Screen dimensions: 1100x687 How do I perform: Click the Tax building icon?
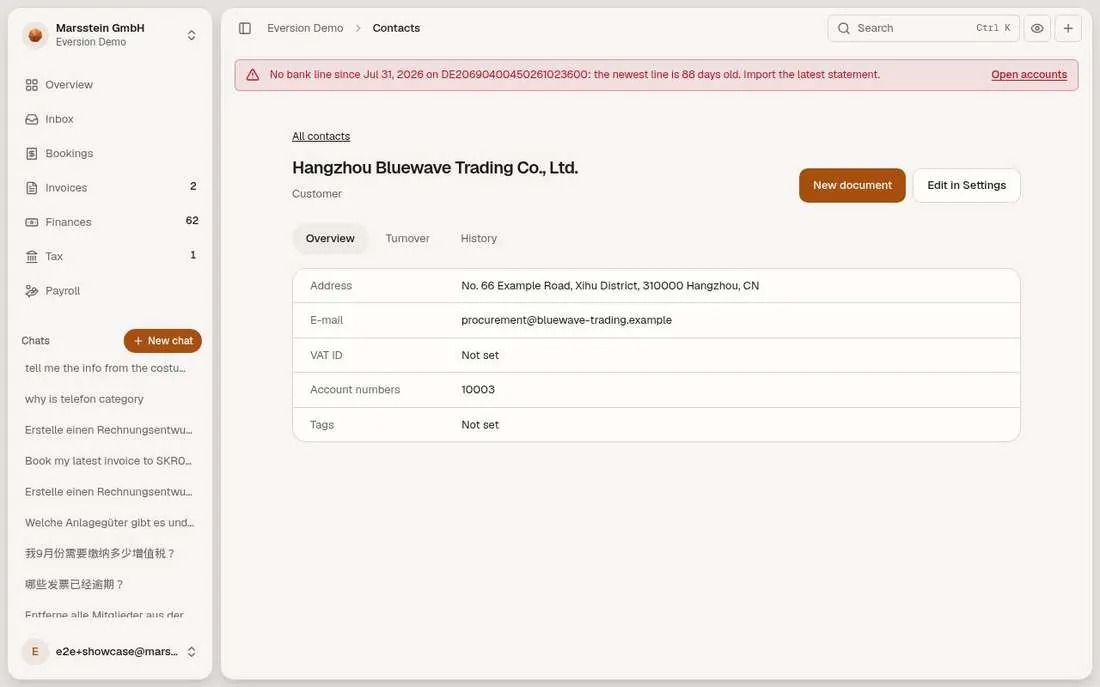point(32,257)
